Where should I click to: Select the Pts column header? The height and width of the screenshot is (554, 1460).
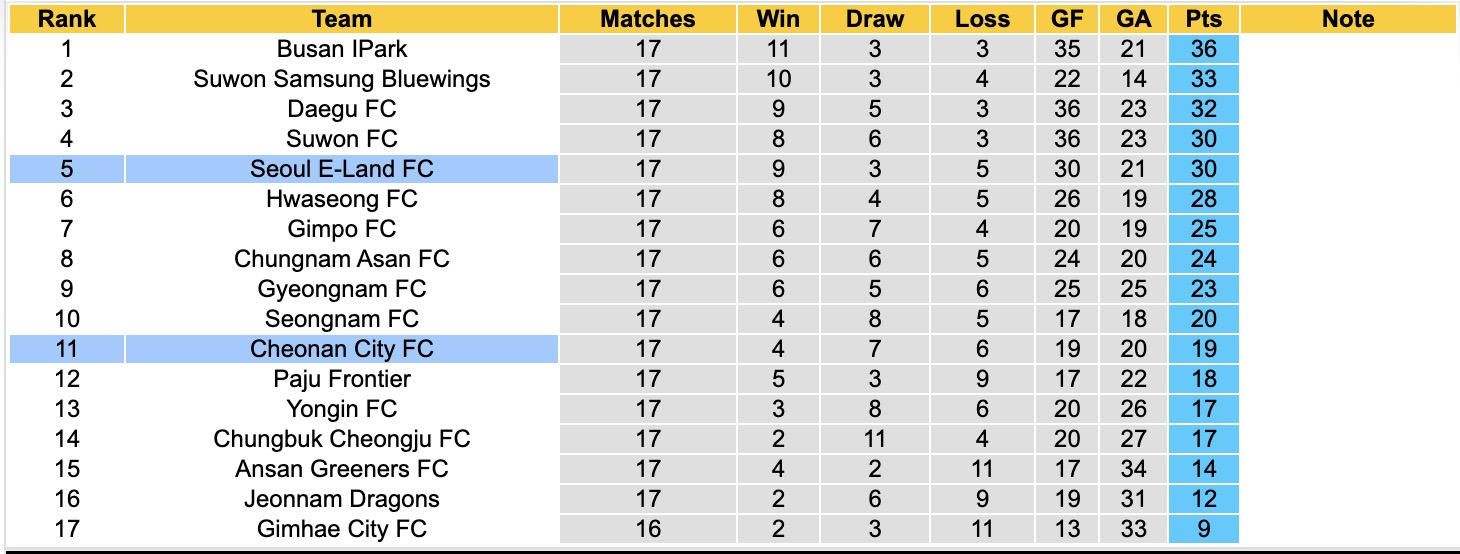point(1204,19)
